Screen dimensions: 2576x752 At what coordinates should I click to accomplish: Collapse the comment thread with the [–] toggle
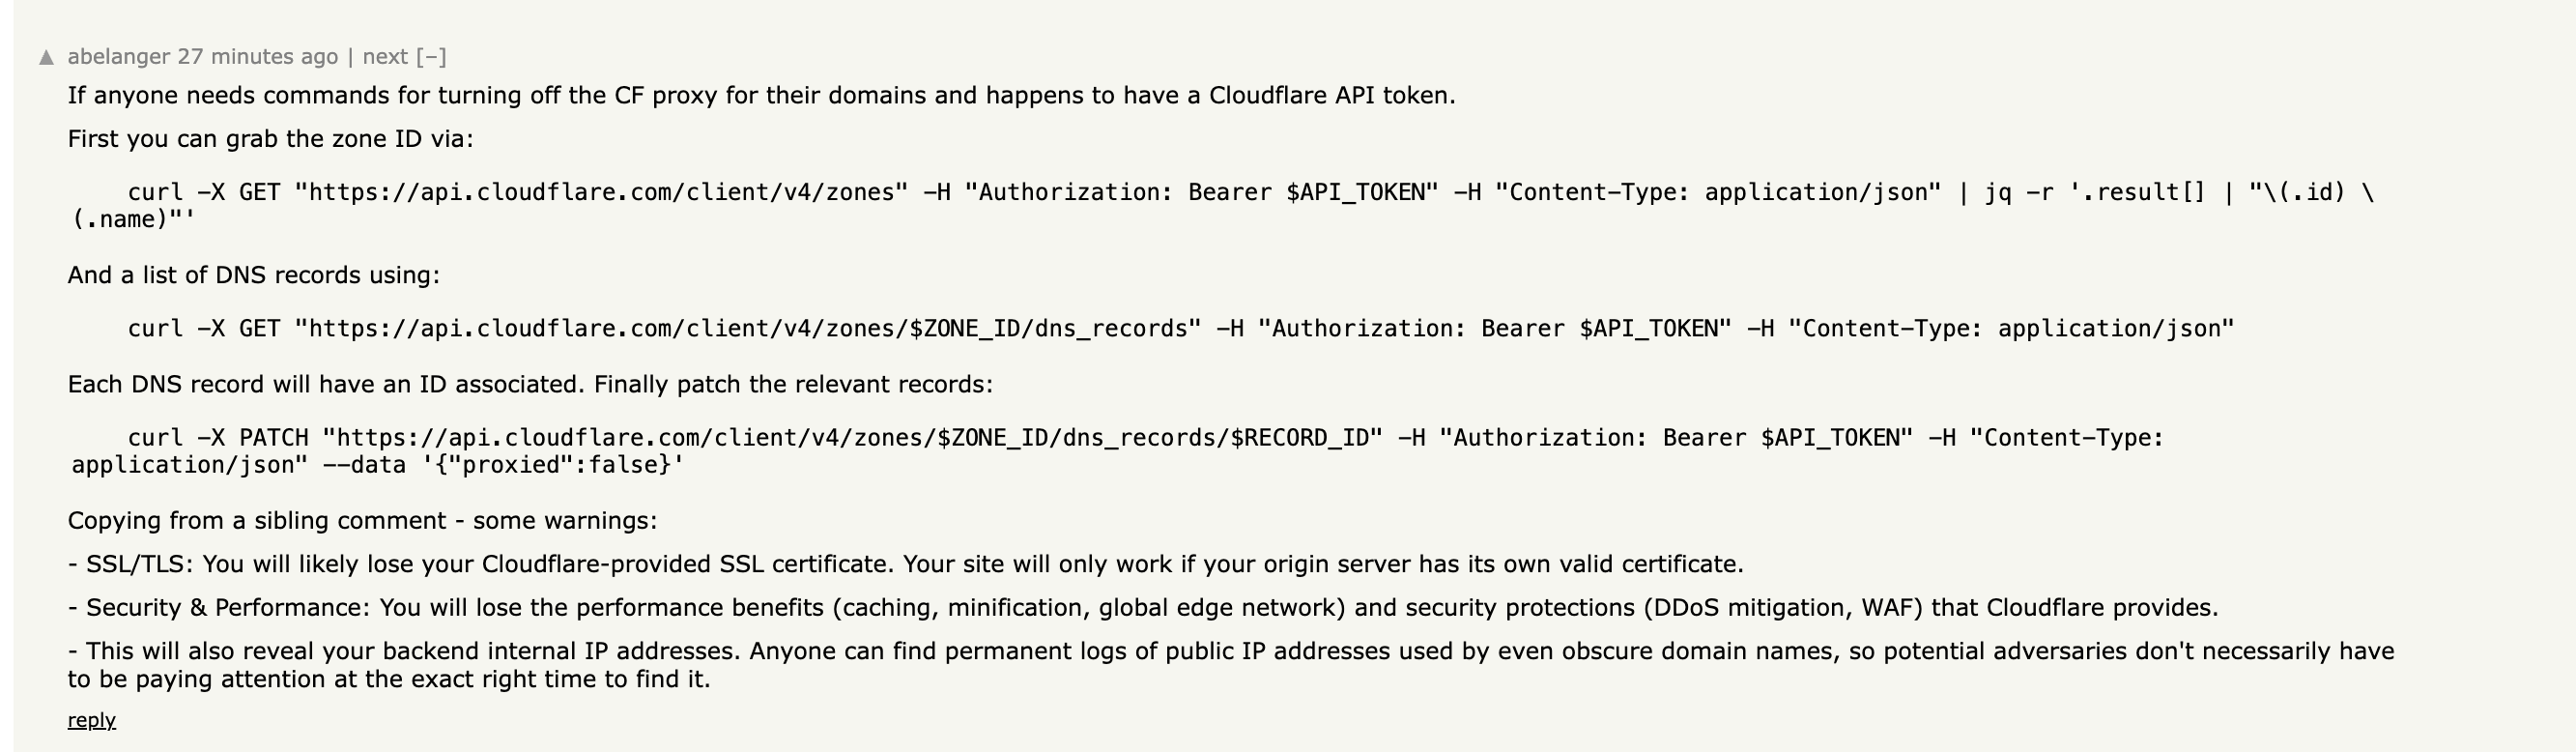click(431, 57)
